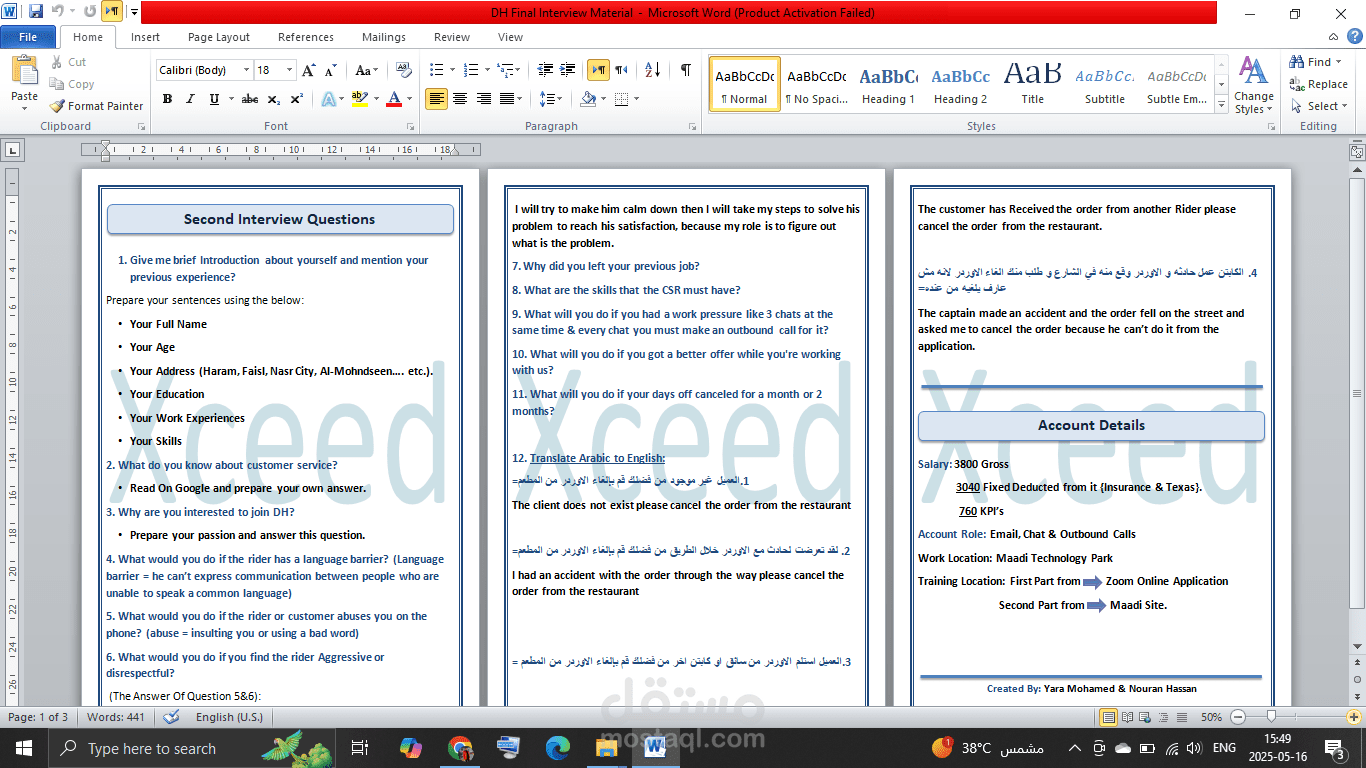Viewport: 1366px width, 768px height.
Task: Open the Mailings tab
Action: 384,37
